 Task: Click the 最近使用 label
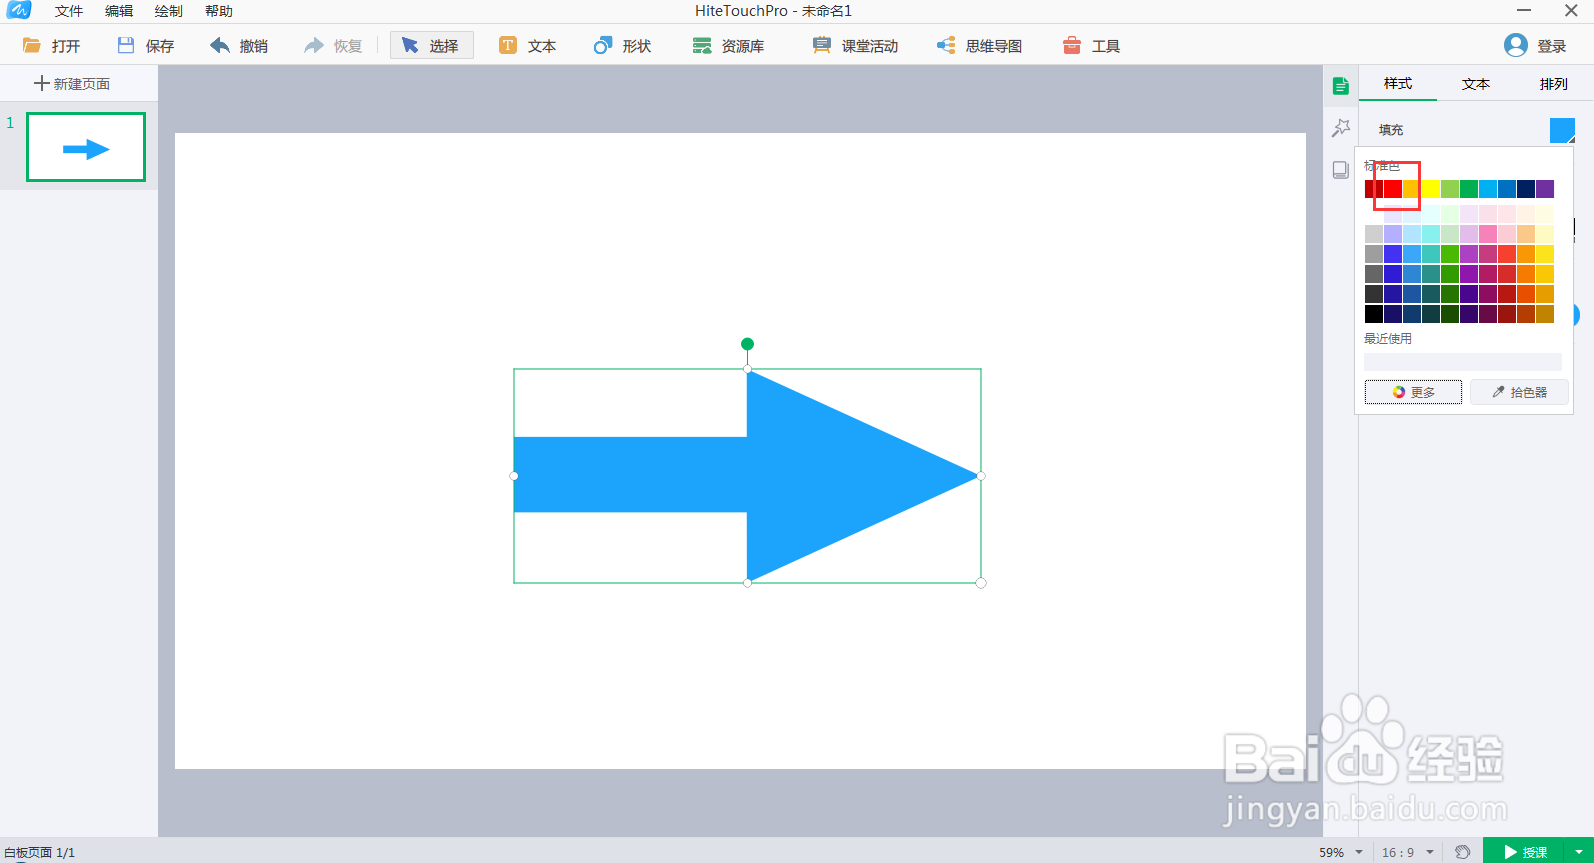point(1388,339)
